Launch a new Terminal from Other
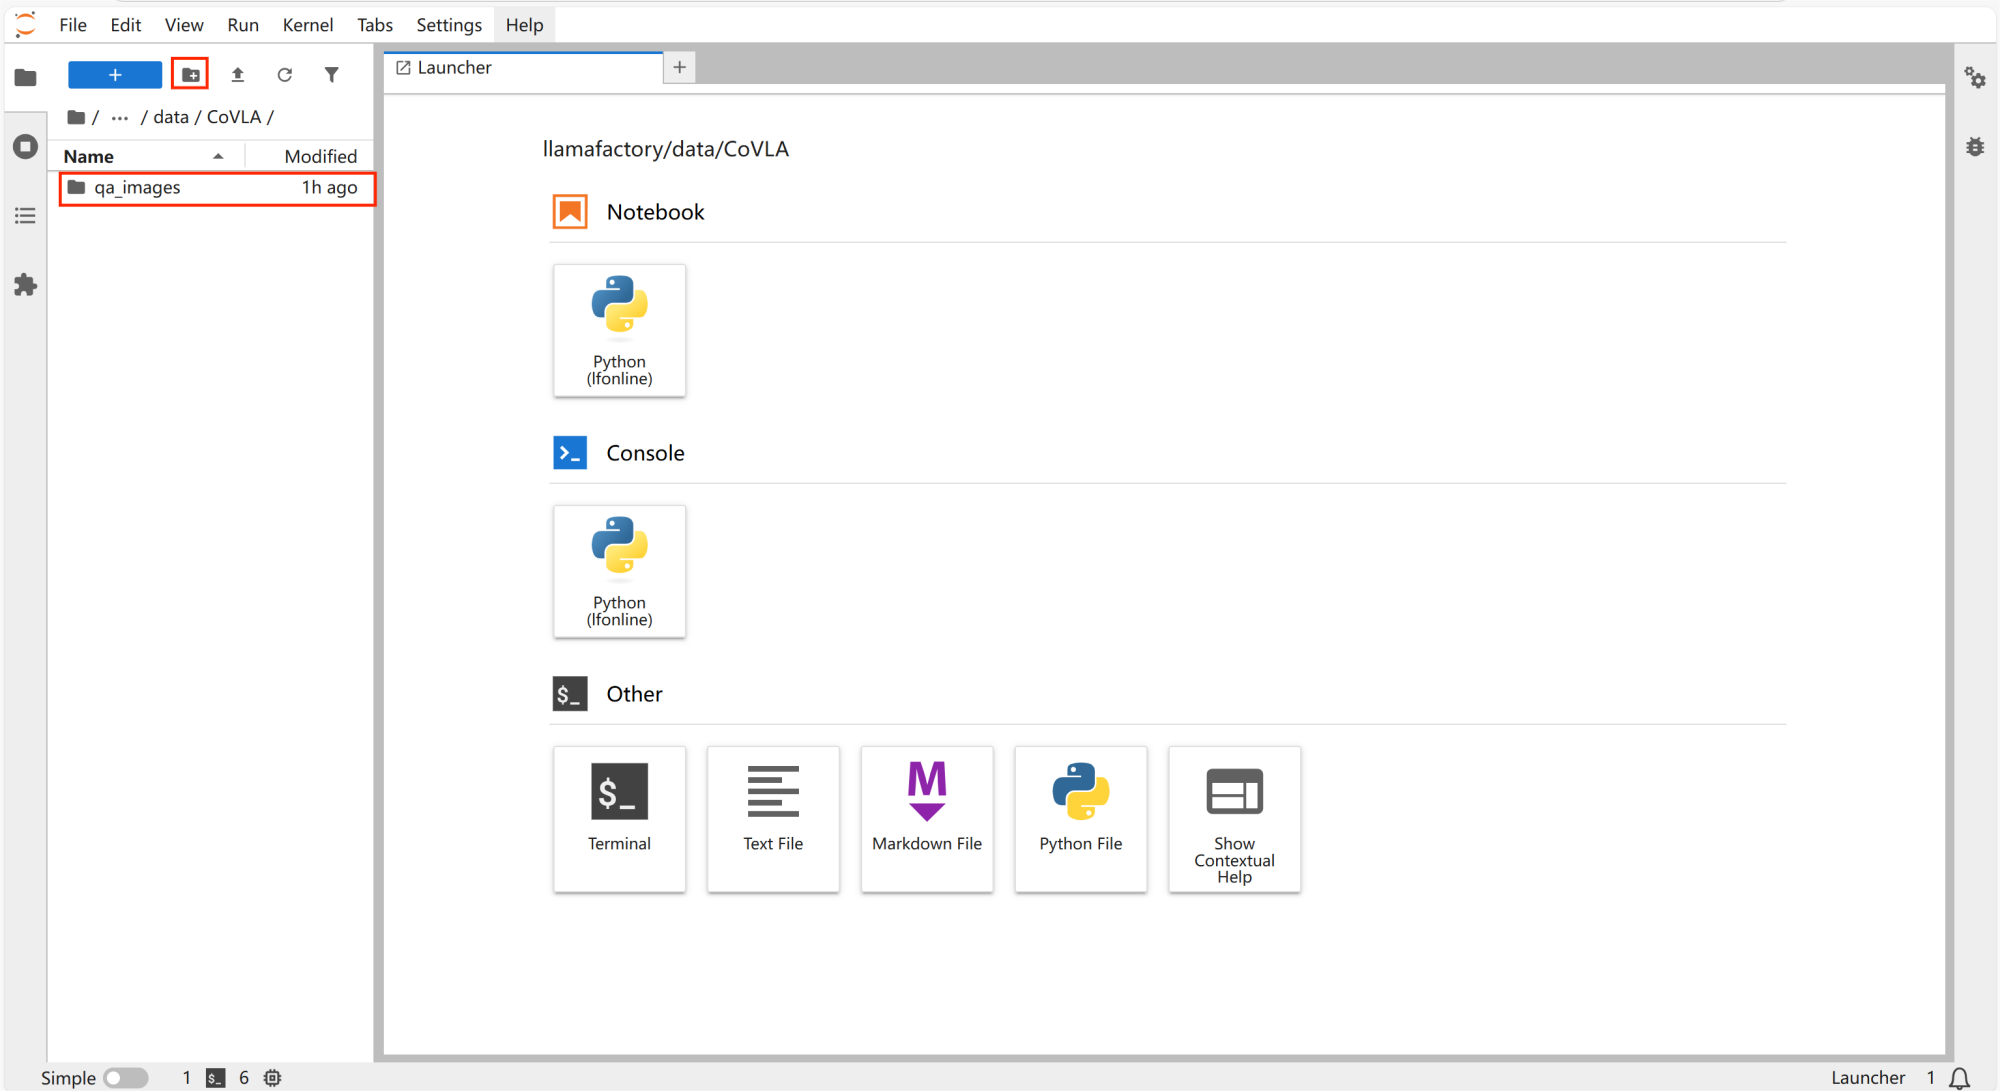This screenshot has width=2000, height=1091. tap(619, 817)
